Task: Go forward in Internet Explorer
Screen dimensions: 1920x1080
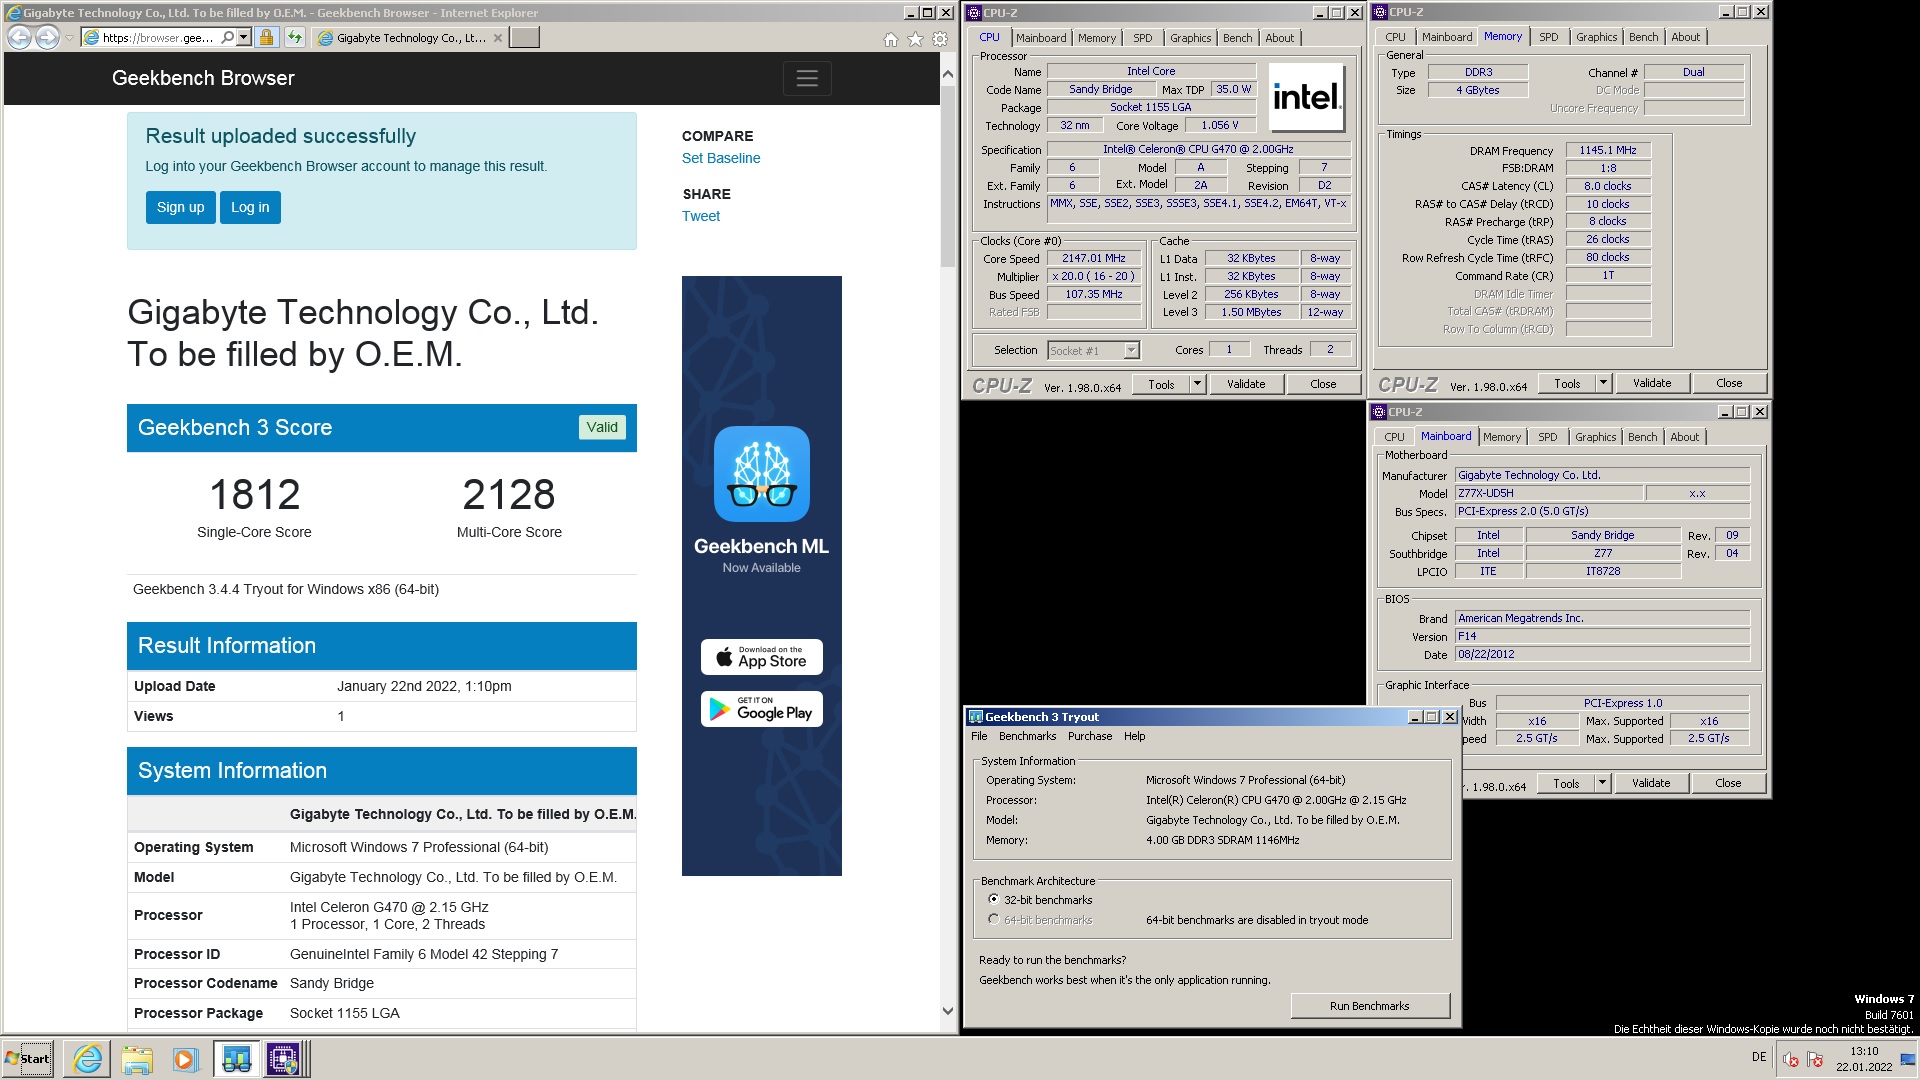Action: 47,38
